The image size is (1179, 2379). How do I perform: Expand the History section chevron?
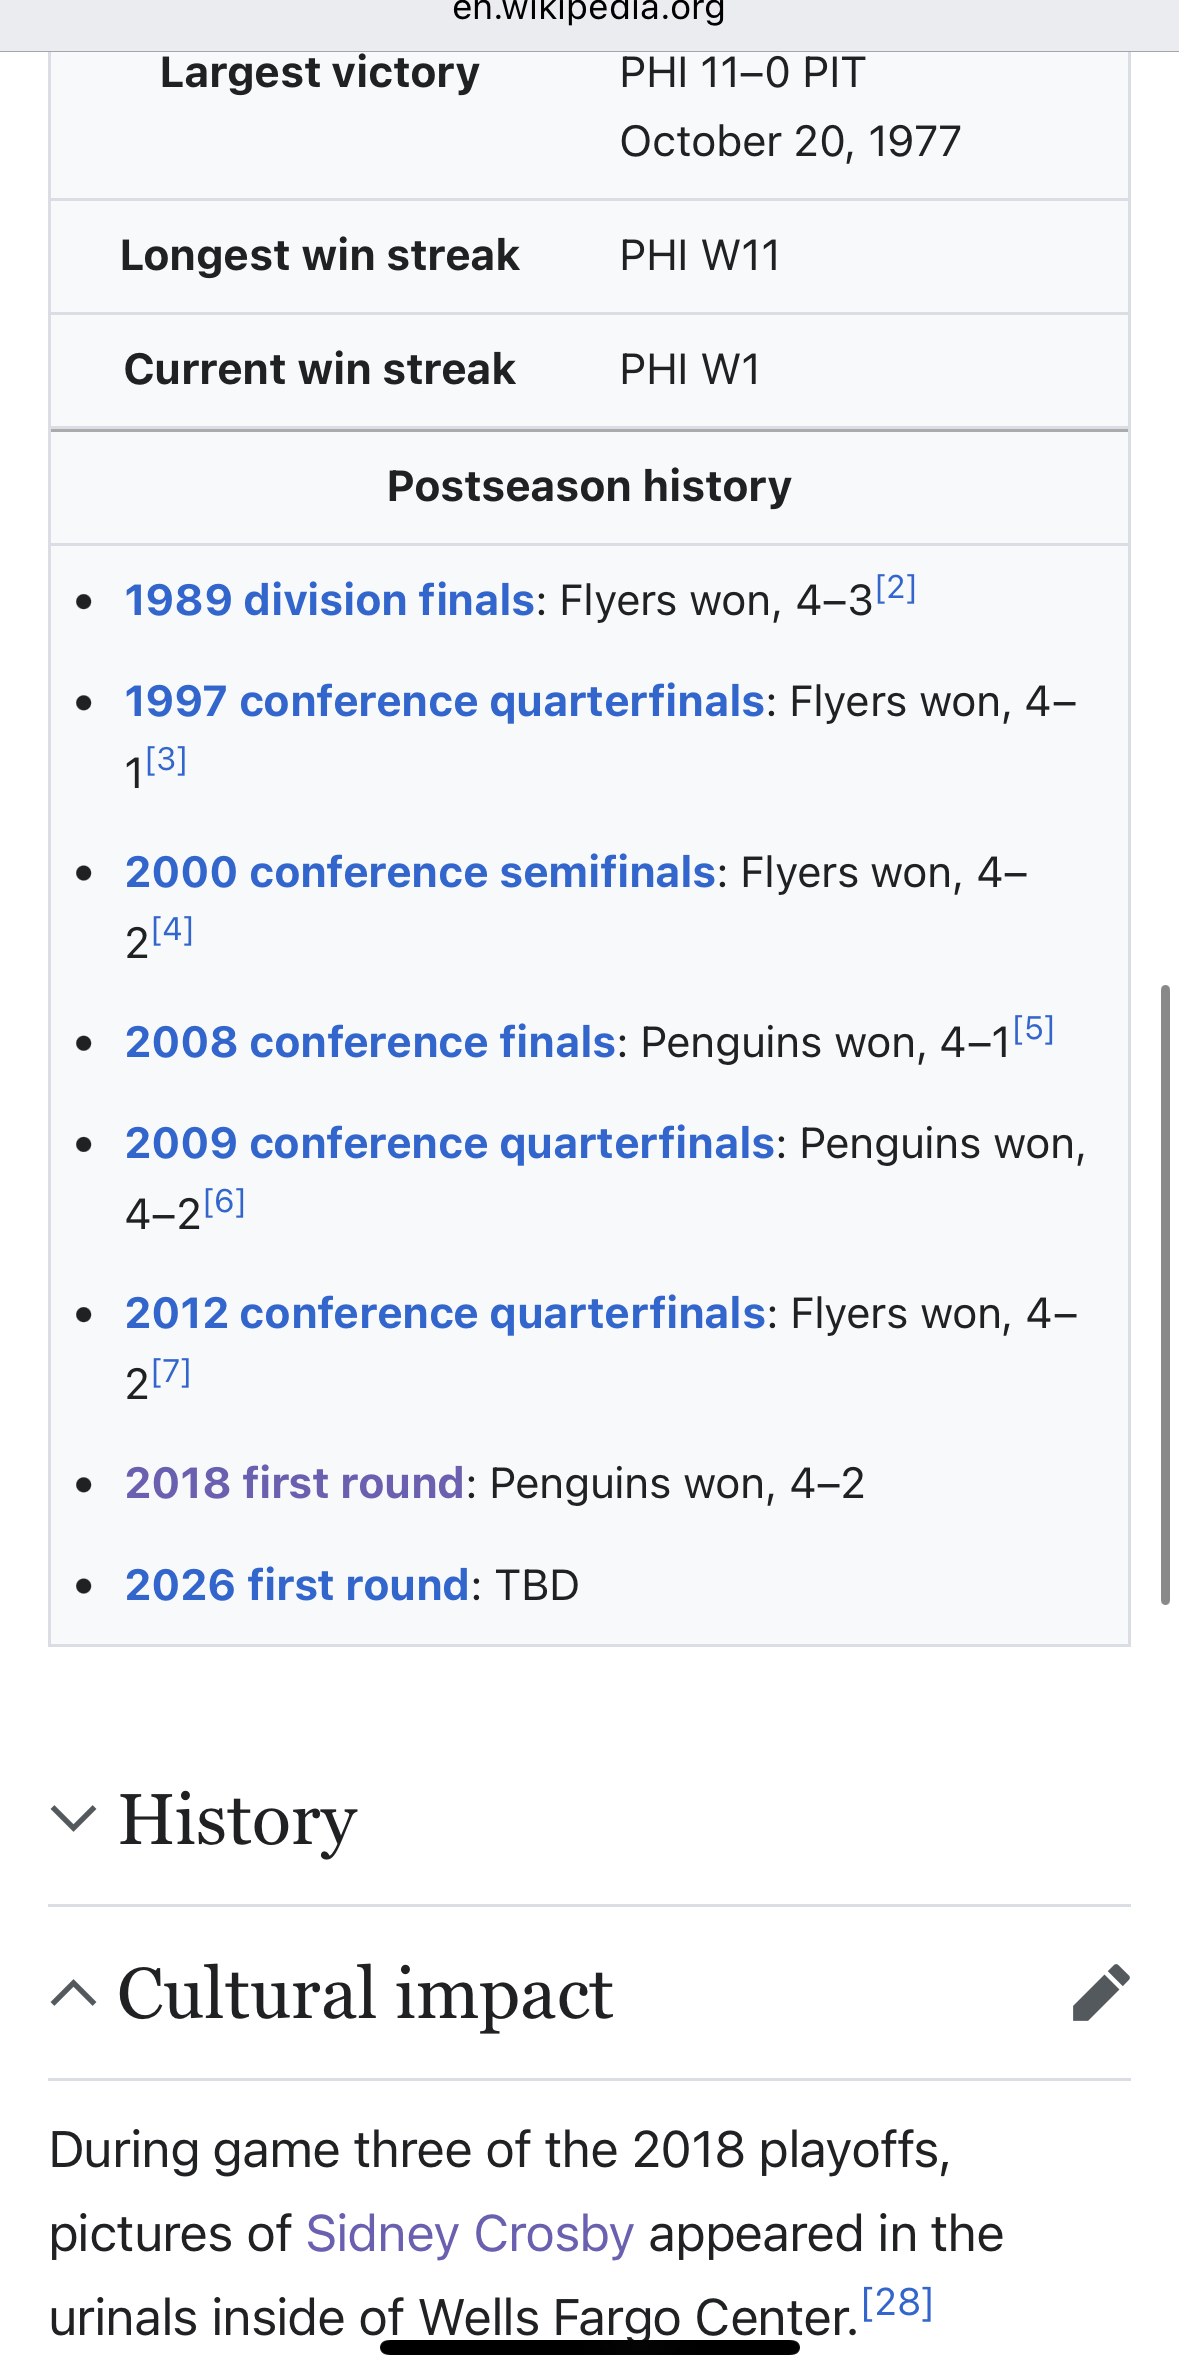[x=73, y=1818]
